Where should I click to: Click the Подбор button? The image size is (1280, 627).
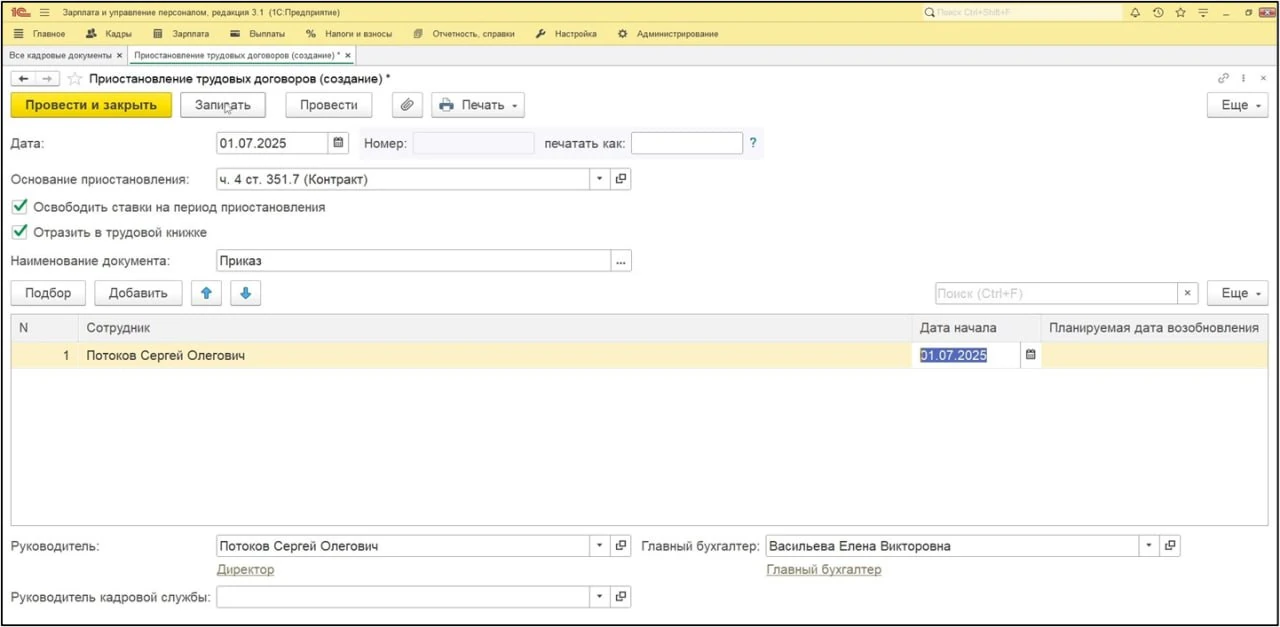[x=48, y=293]
